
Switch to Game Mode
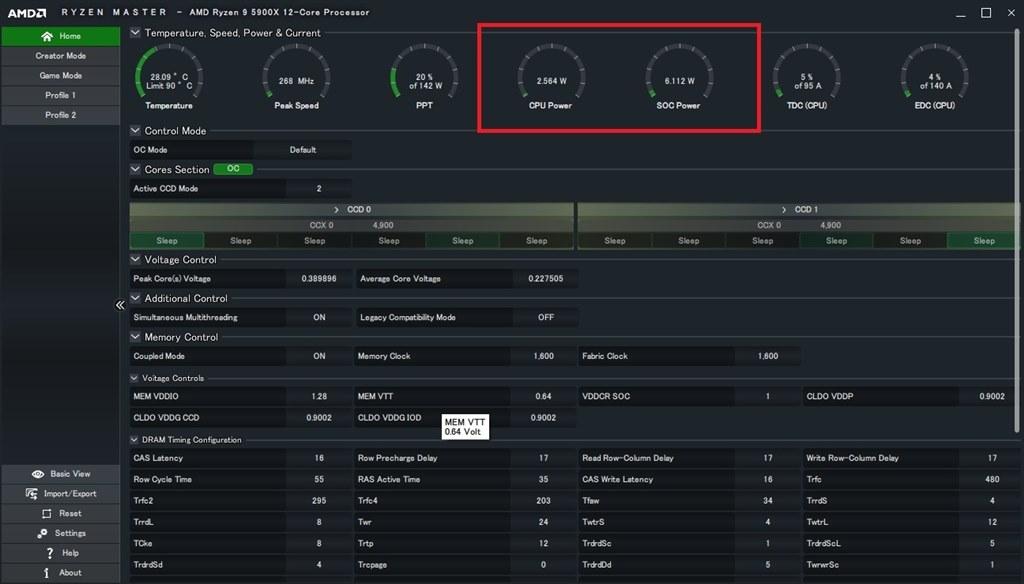tap(61, 76)
